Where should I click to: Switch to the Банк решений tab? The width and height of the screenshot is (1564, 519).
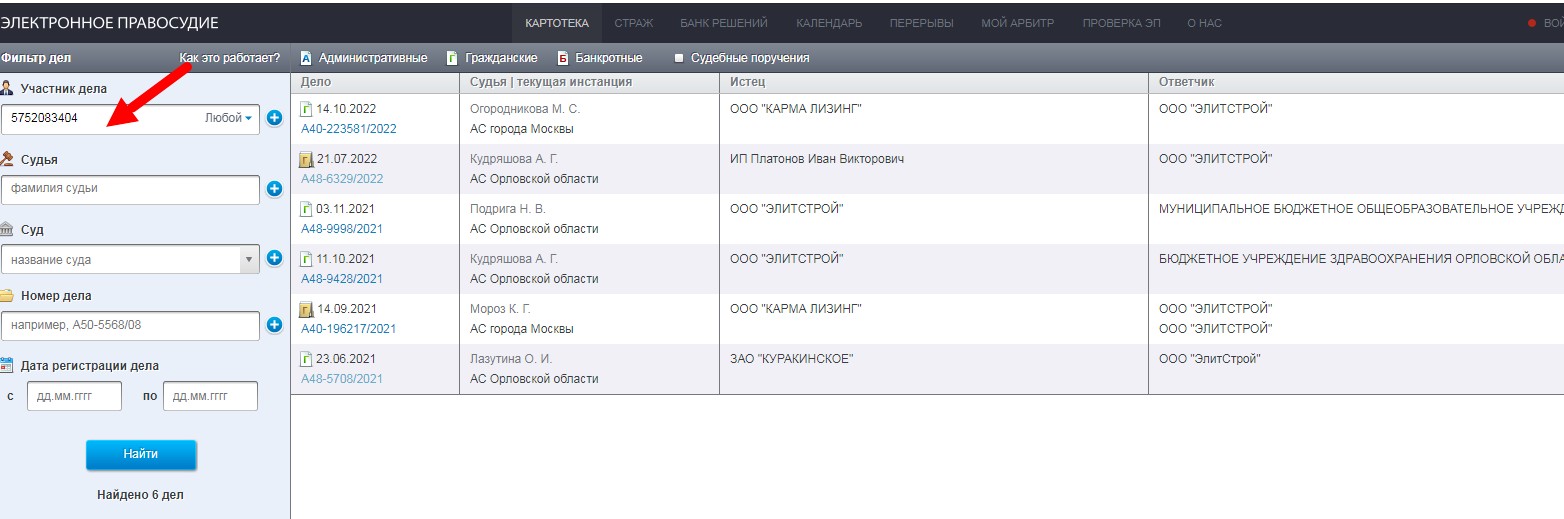(x=723, y=23)
